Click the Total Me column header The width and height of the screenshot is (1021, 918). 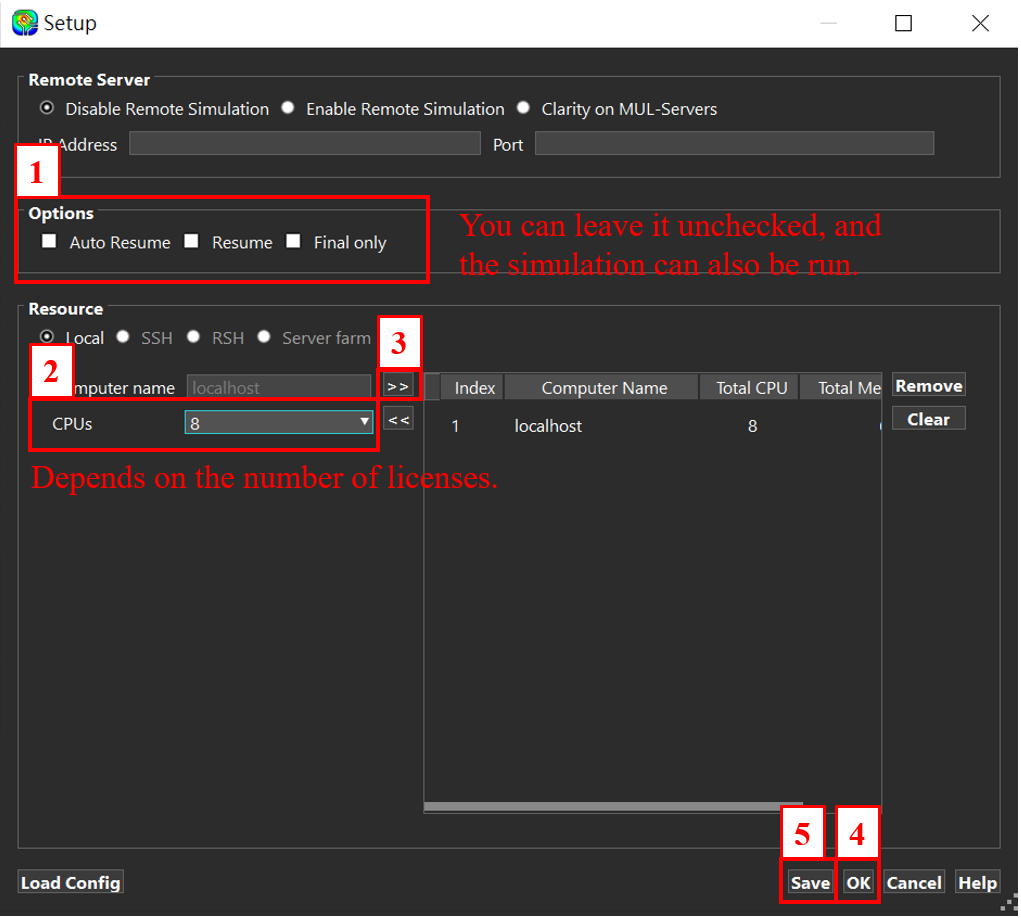click(841, 388)
